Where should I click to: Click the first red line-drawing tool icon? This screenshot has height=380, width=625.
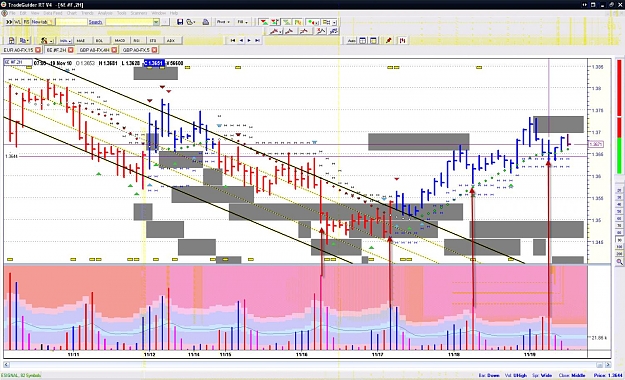click(275, 32)
